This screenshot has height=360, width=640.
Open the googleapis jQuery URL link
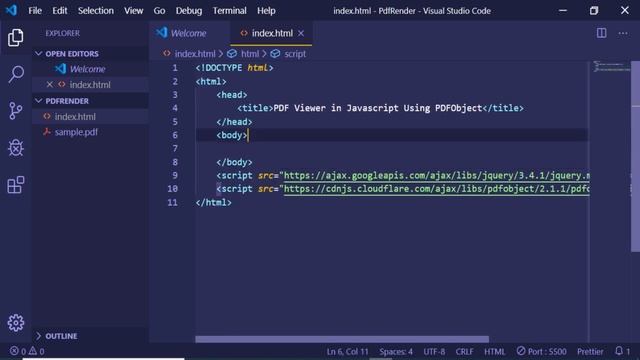coord(436,176)
